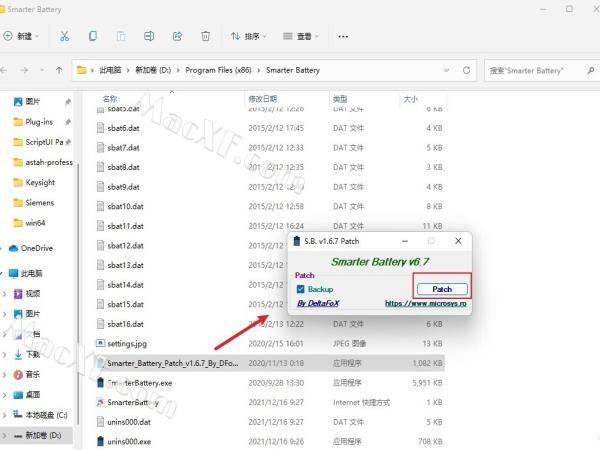Screen dimensions: 600x450
Task: Click the Cut scissors icon in toolbar
Action: click(64, 36)
